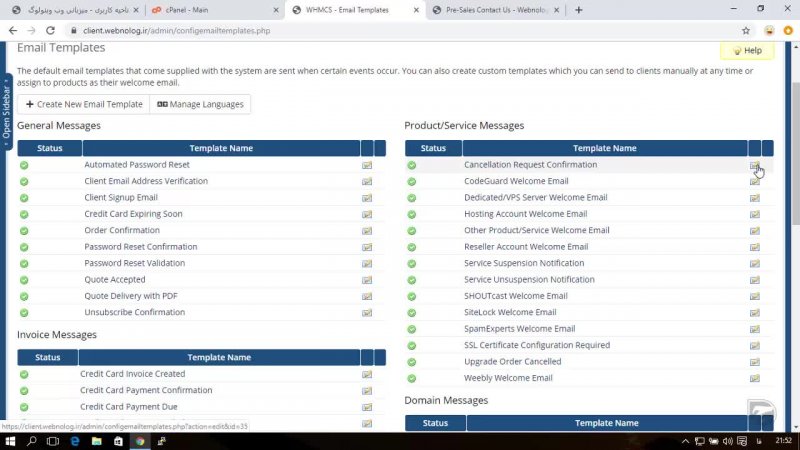
Task: Open the Help button
Action: coord(747,51)
